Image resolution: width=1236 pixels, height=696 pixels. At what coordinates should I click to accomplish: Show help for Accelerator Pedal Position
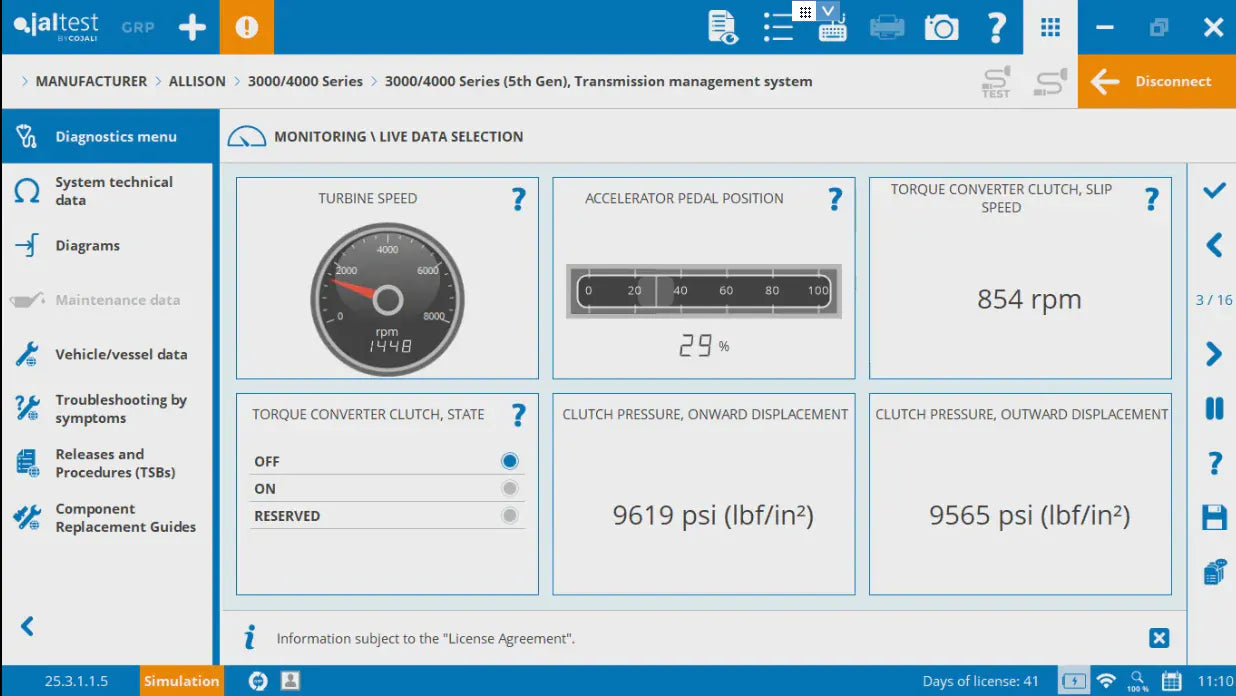(835, 199)
